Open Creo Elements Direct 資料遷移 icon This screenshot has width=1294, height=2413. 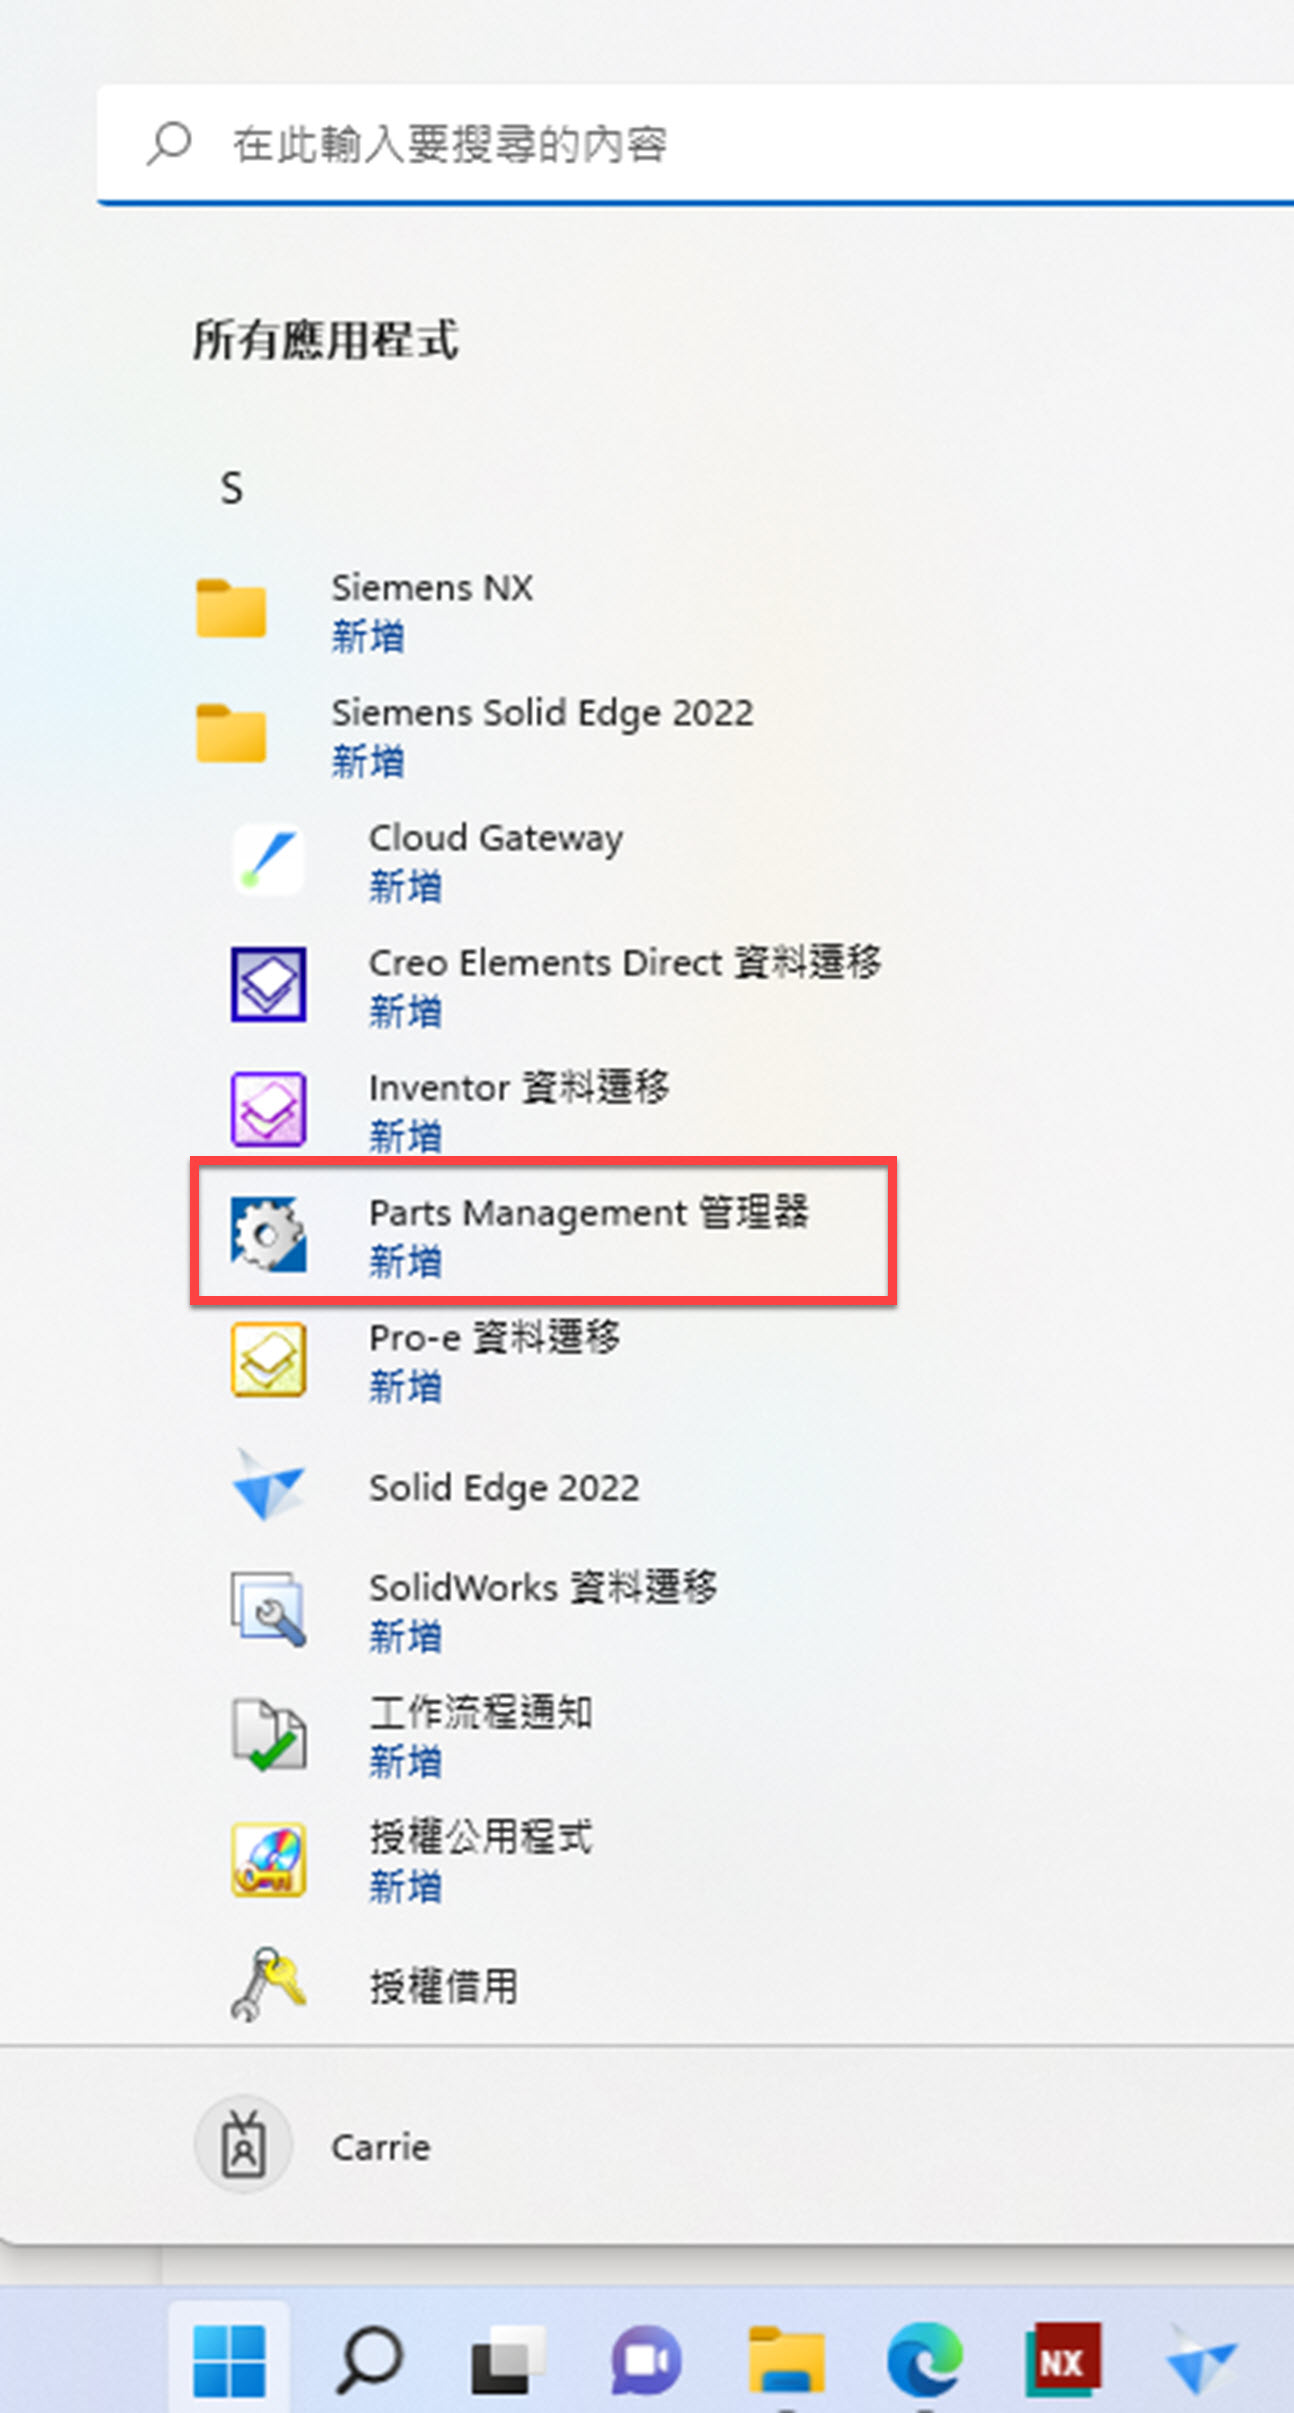268,984
